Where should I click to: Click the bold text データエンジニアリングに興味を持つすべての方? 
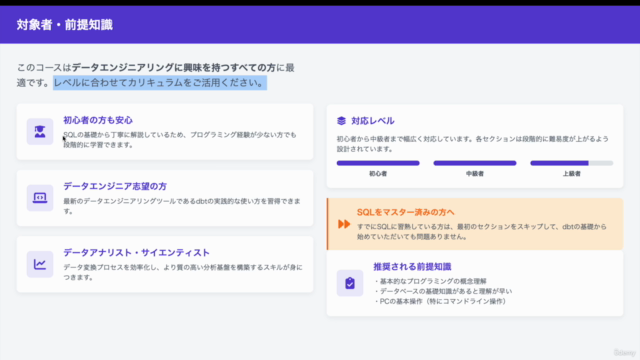pos(173,68)
